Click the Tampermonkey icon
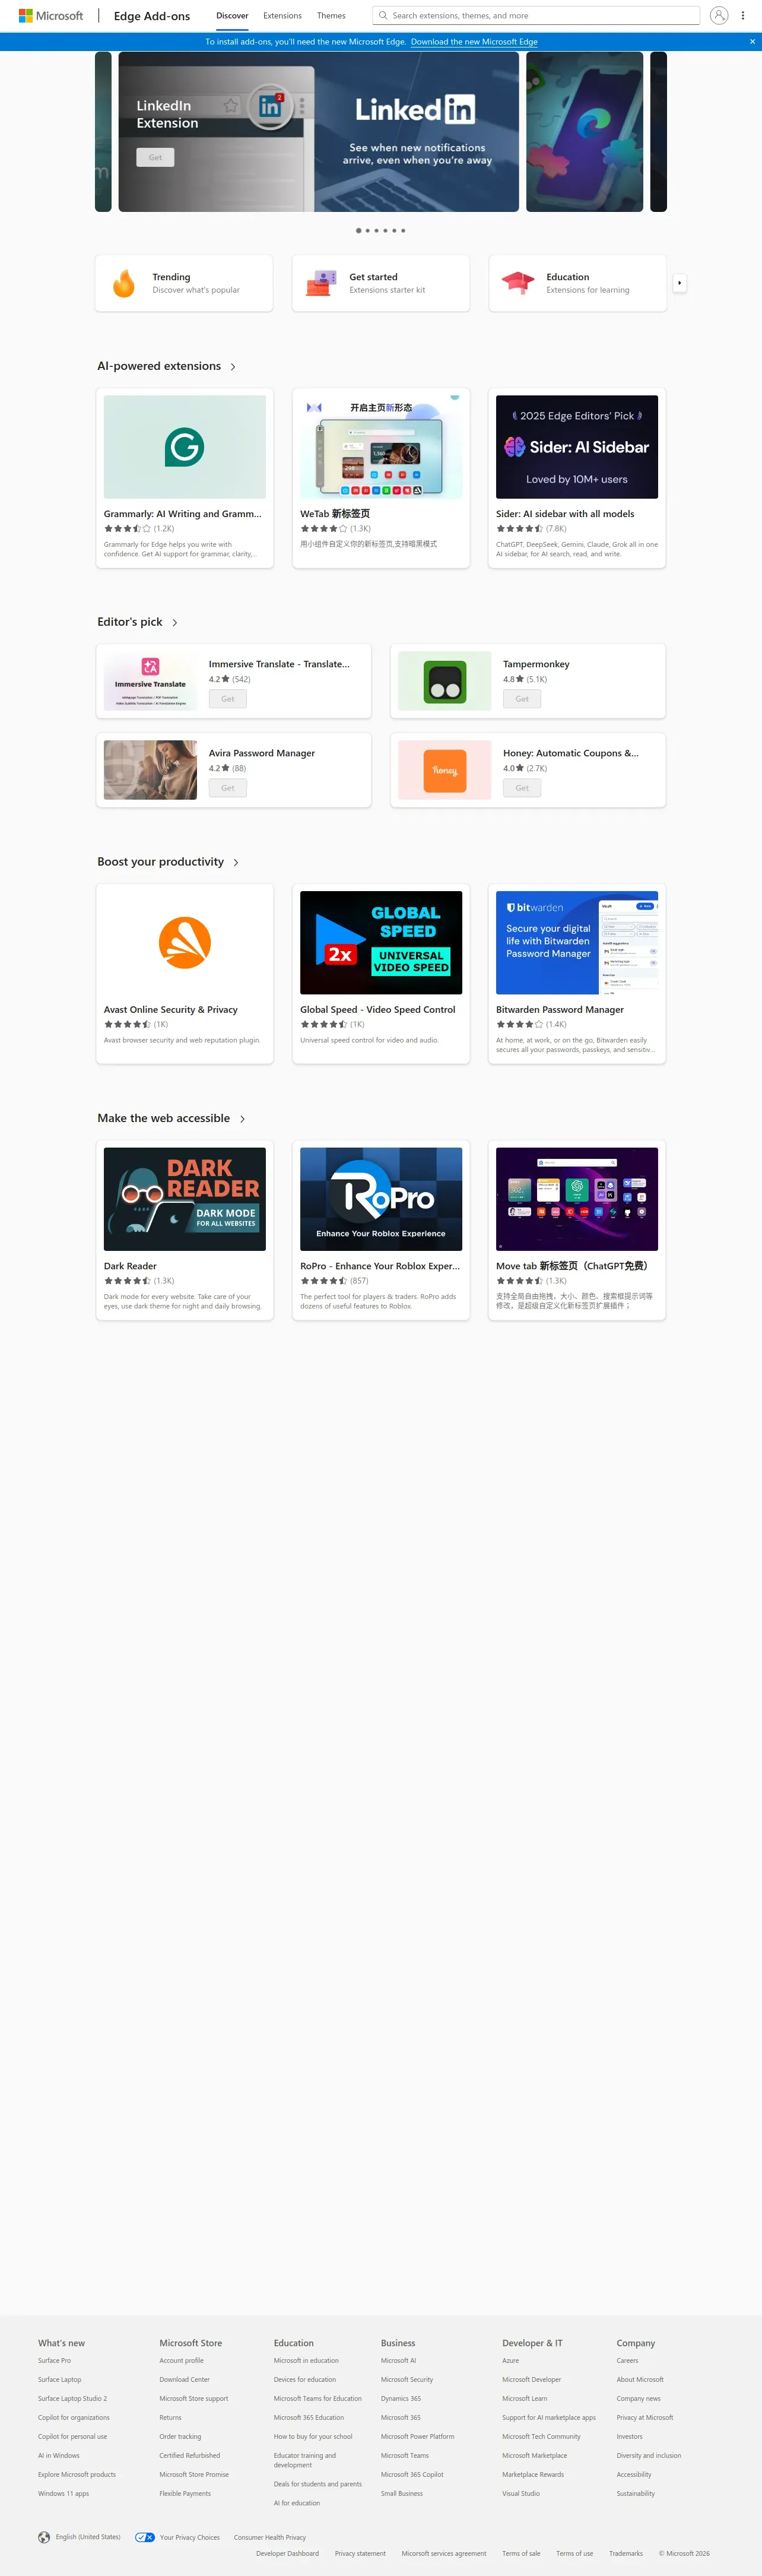 click(445, 681)
